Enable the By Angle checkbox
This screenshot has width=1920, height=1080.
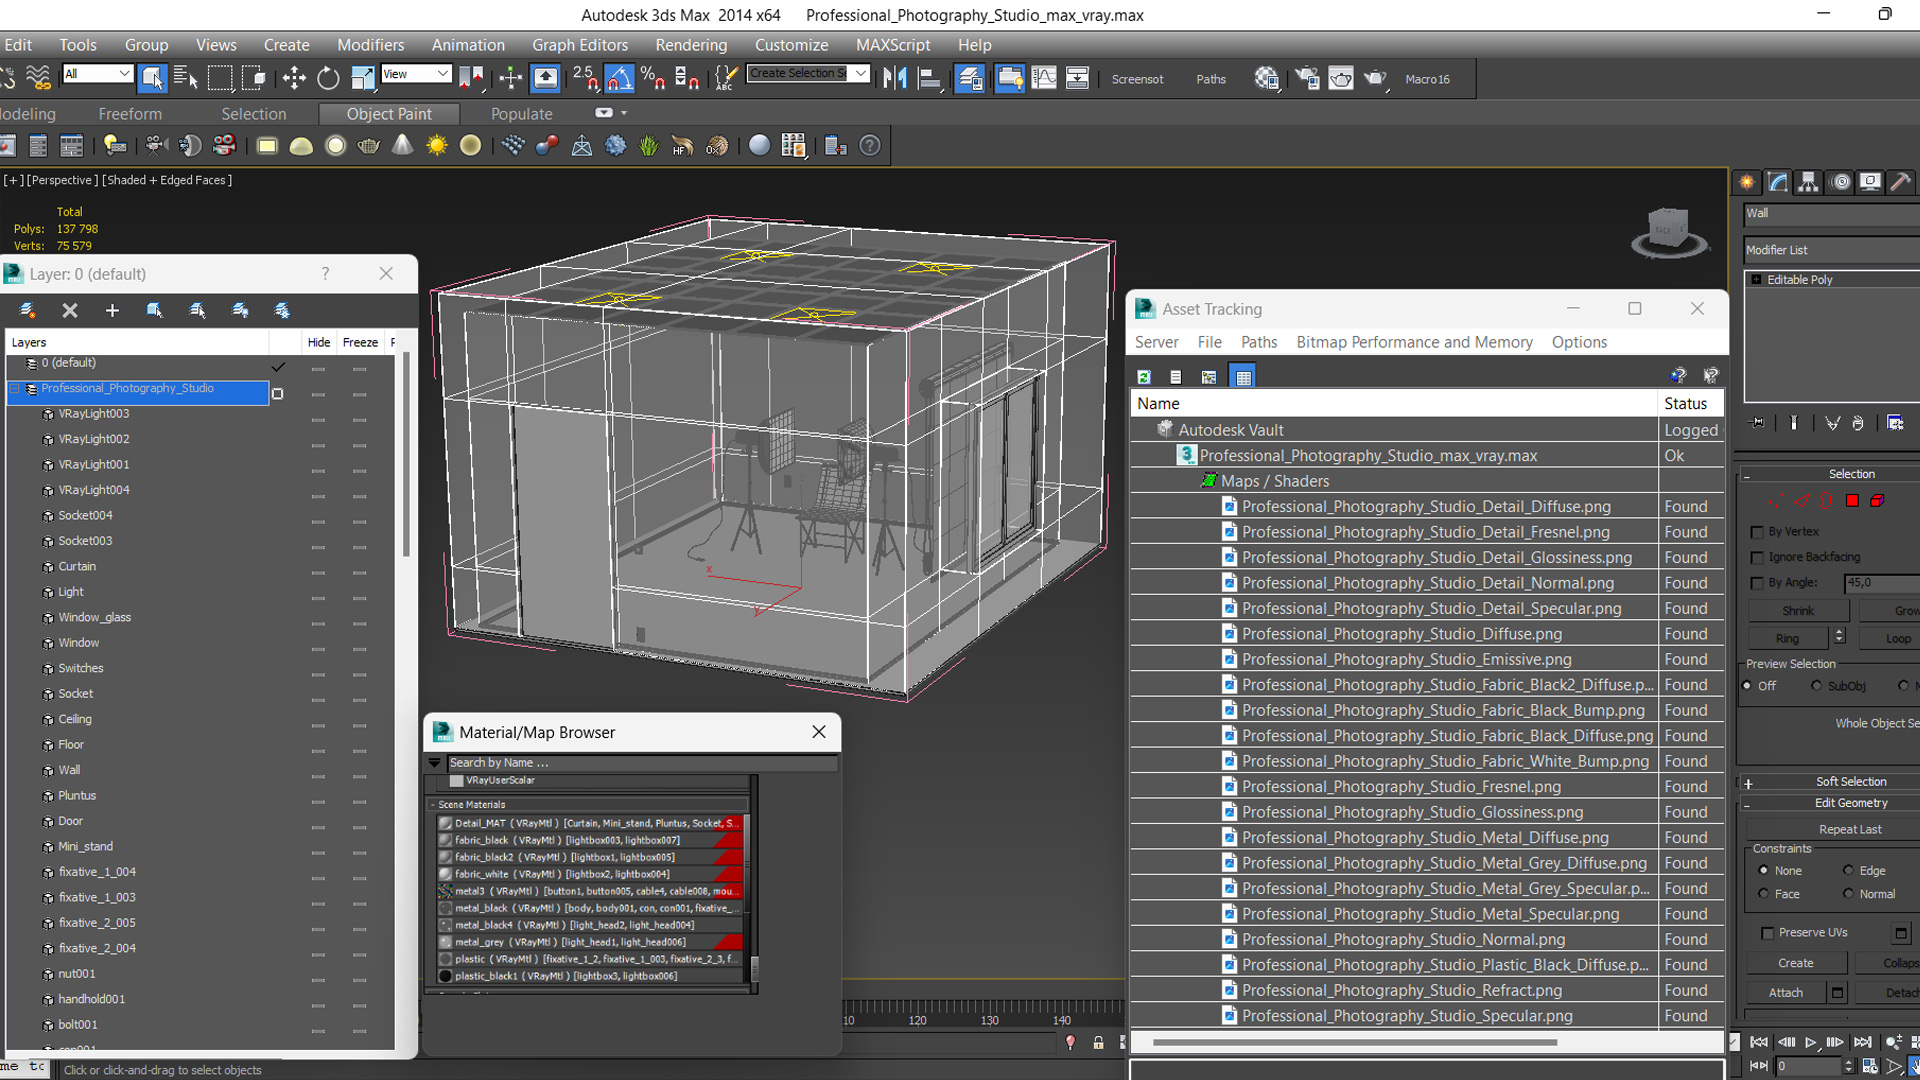pos(1757,583)
